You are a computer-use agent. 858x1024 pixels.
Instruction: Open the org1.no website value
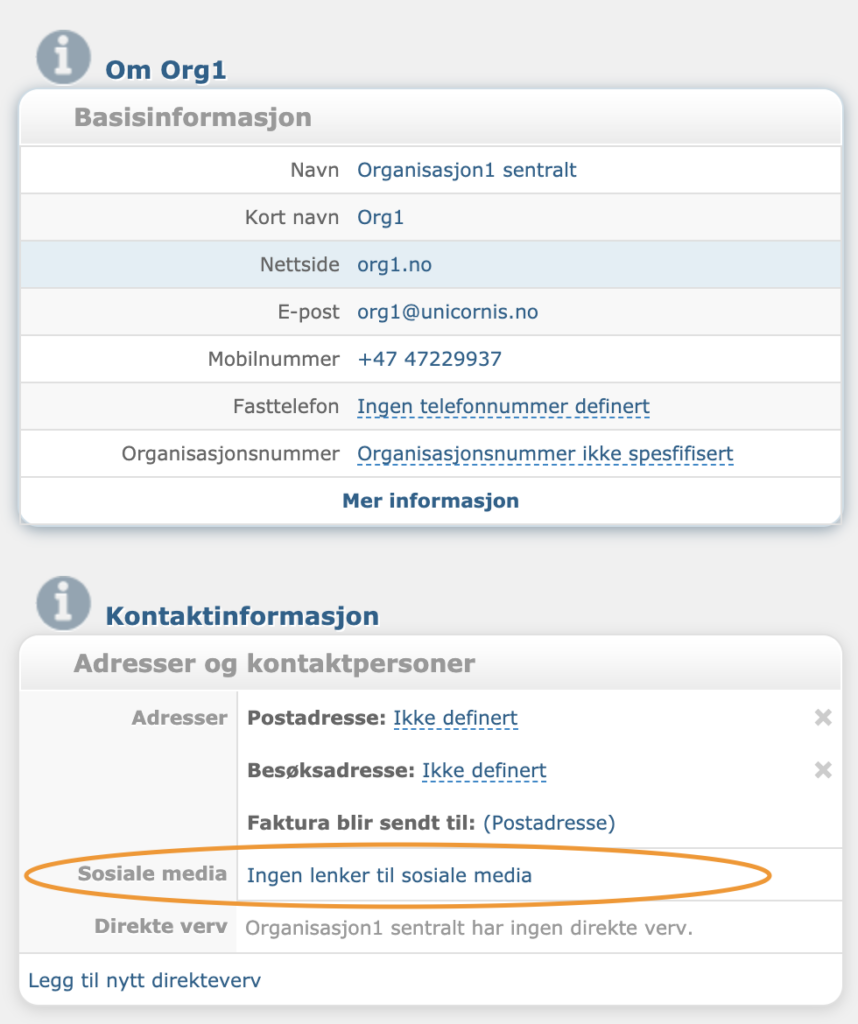pos(394,264)
